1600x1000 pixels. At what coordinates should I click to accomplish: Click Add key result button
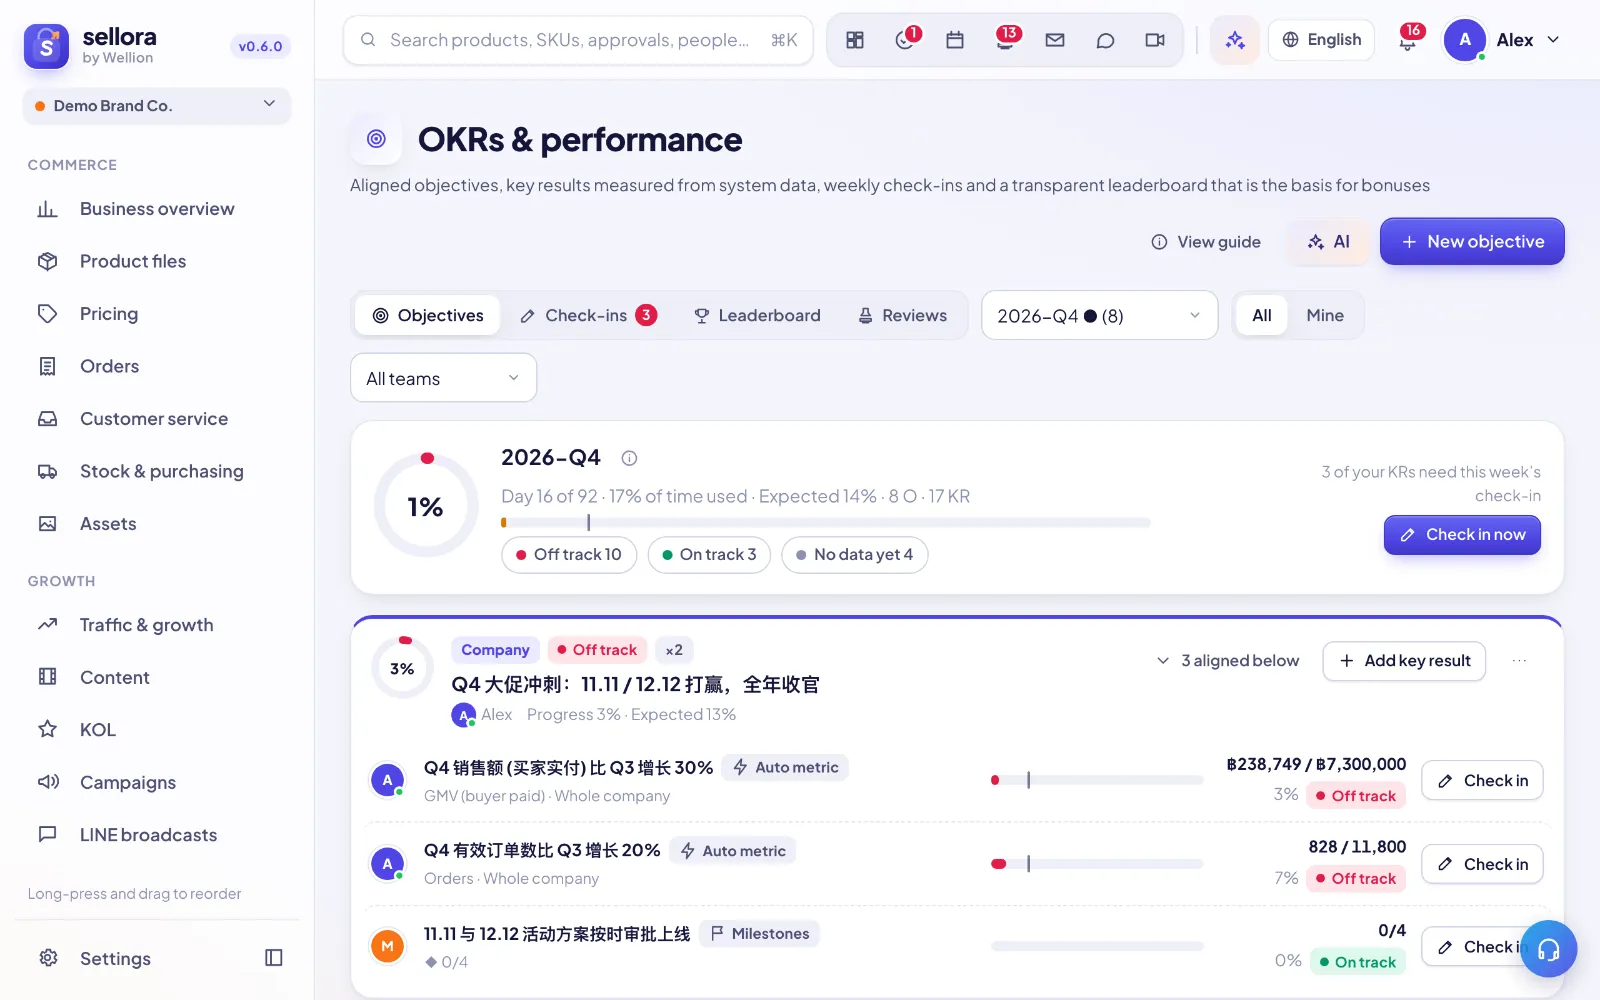coord(1404,661)
